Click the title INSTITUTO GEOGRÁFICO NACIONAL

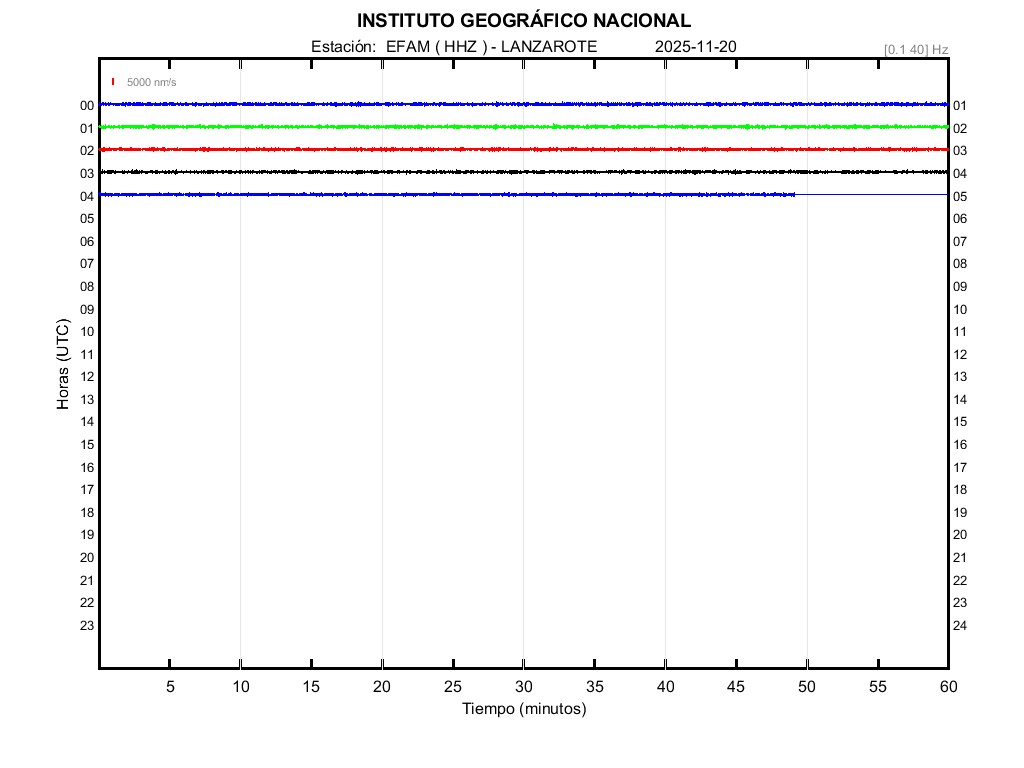pos(523,21)
